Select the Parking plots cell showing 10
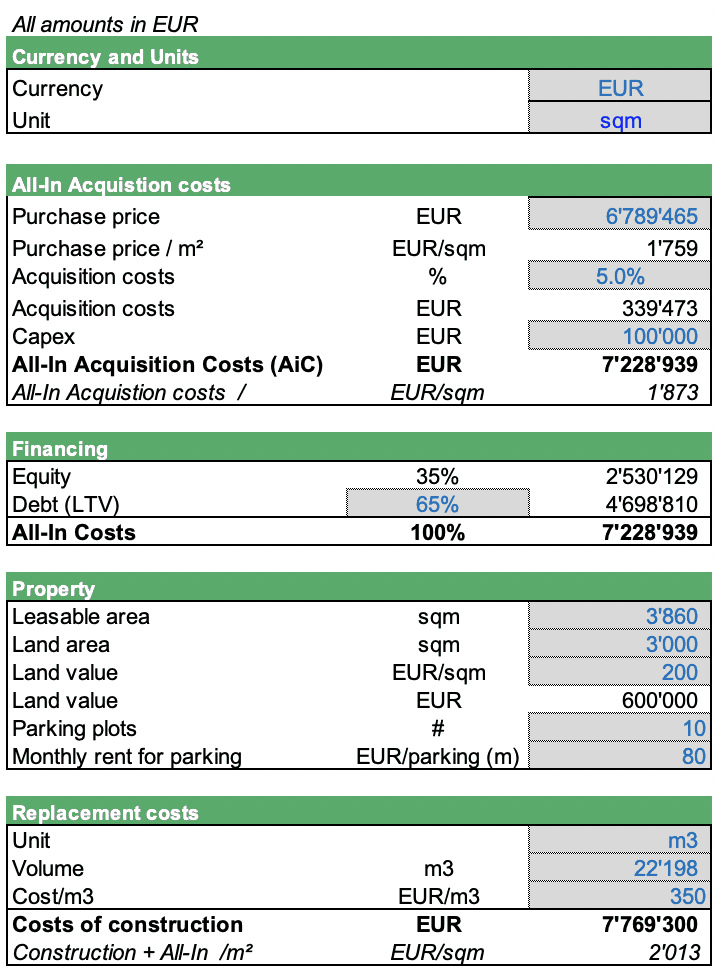Screen dimensions: 714x970 coord(619,728)
